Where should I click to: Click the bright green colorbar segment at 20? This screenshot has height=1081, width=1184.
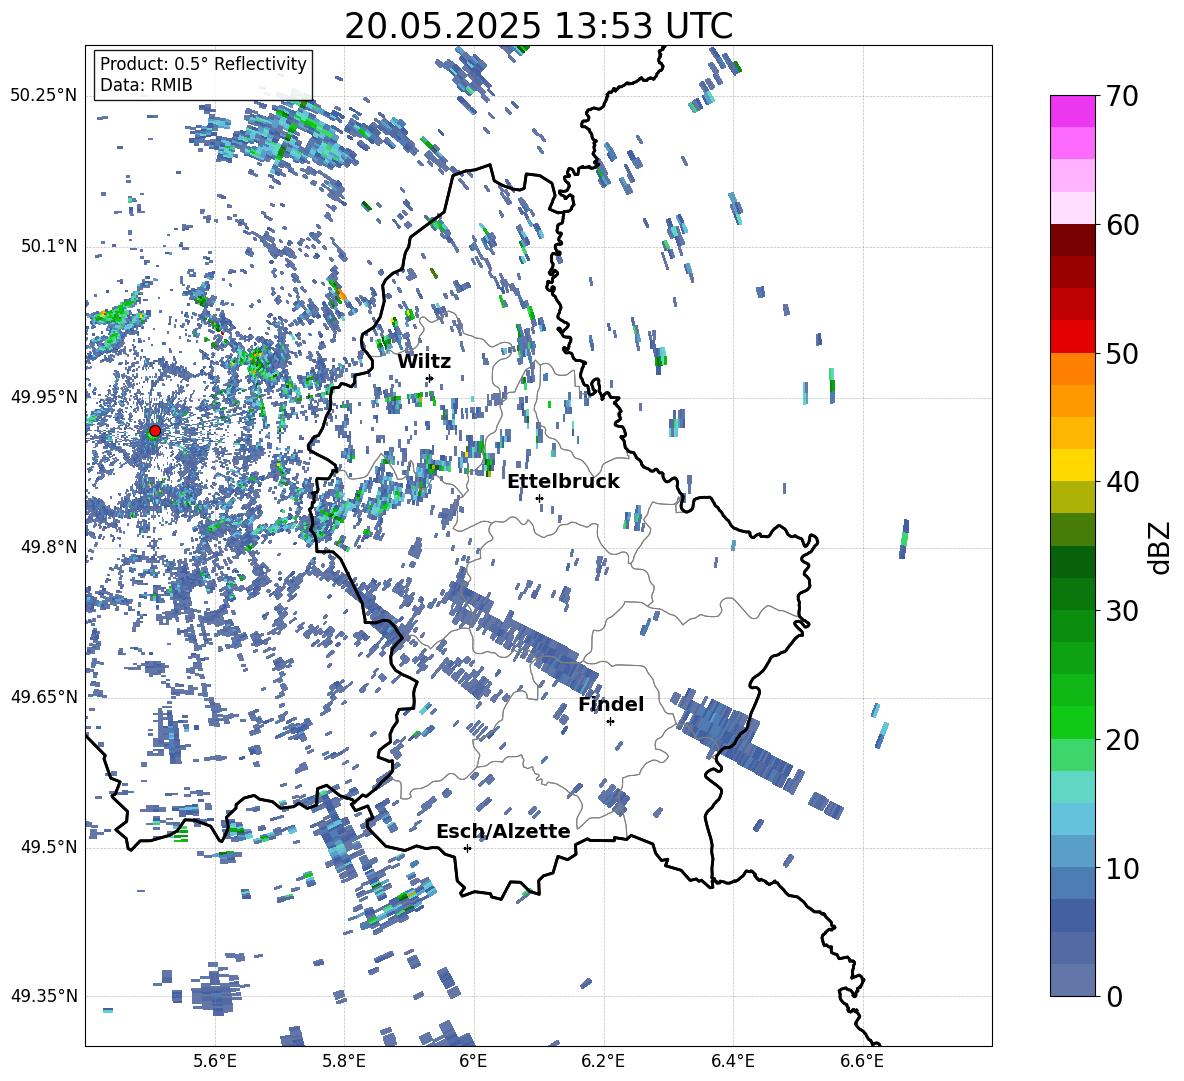coord(1072,722)
